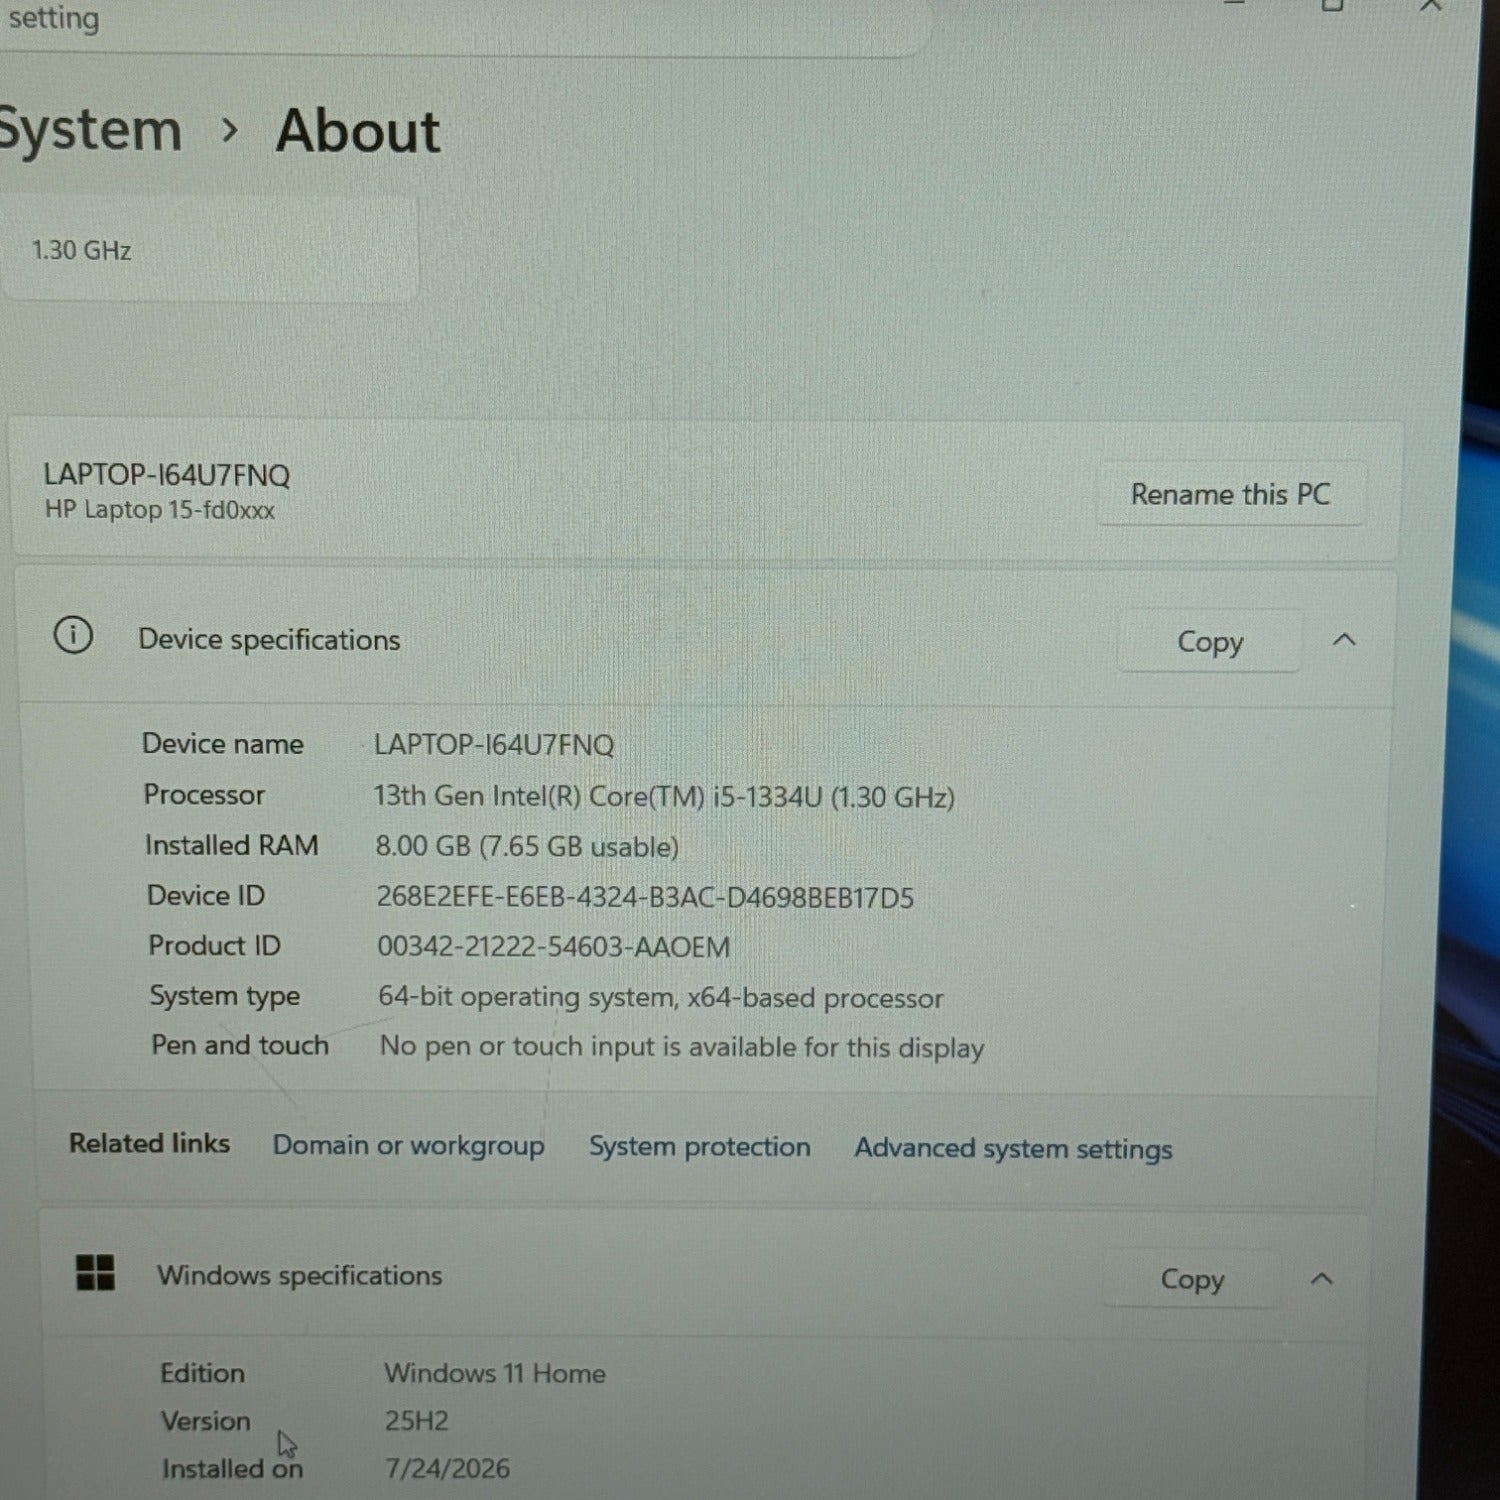Copy the Windows specifications

pyautogui.click(x=1191, y=1279)
